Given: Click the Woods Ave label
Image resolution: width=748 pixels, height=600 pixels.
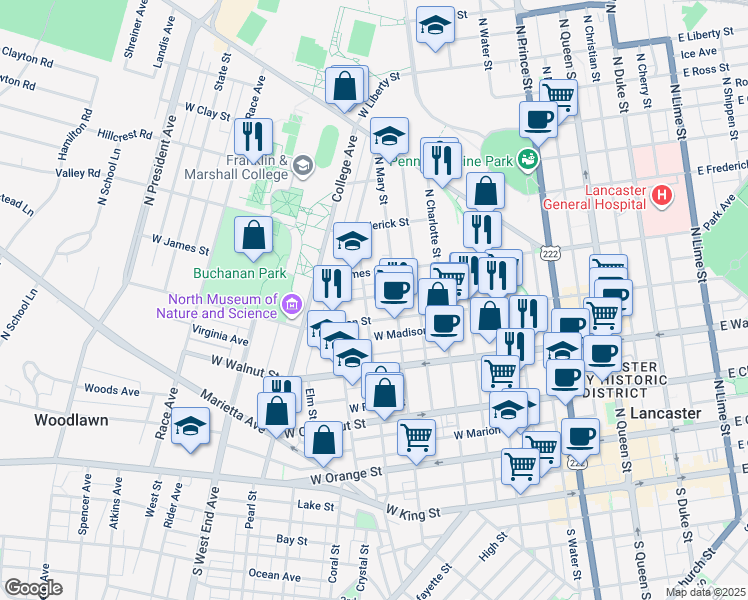Looking at the screenshot, I should coord(112,390).
